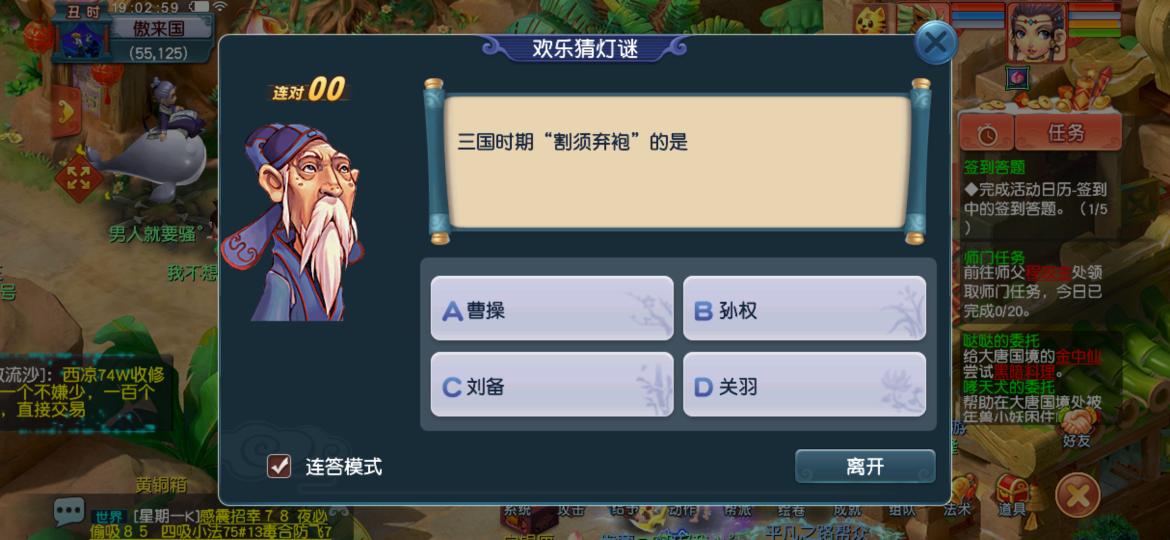Expand the red left-side arrow panel

click(66, 111)
